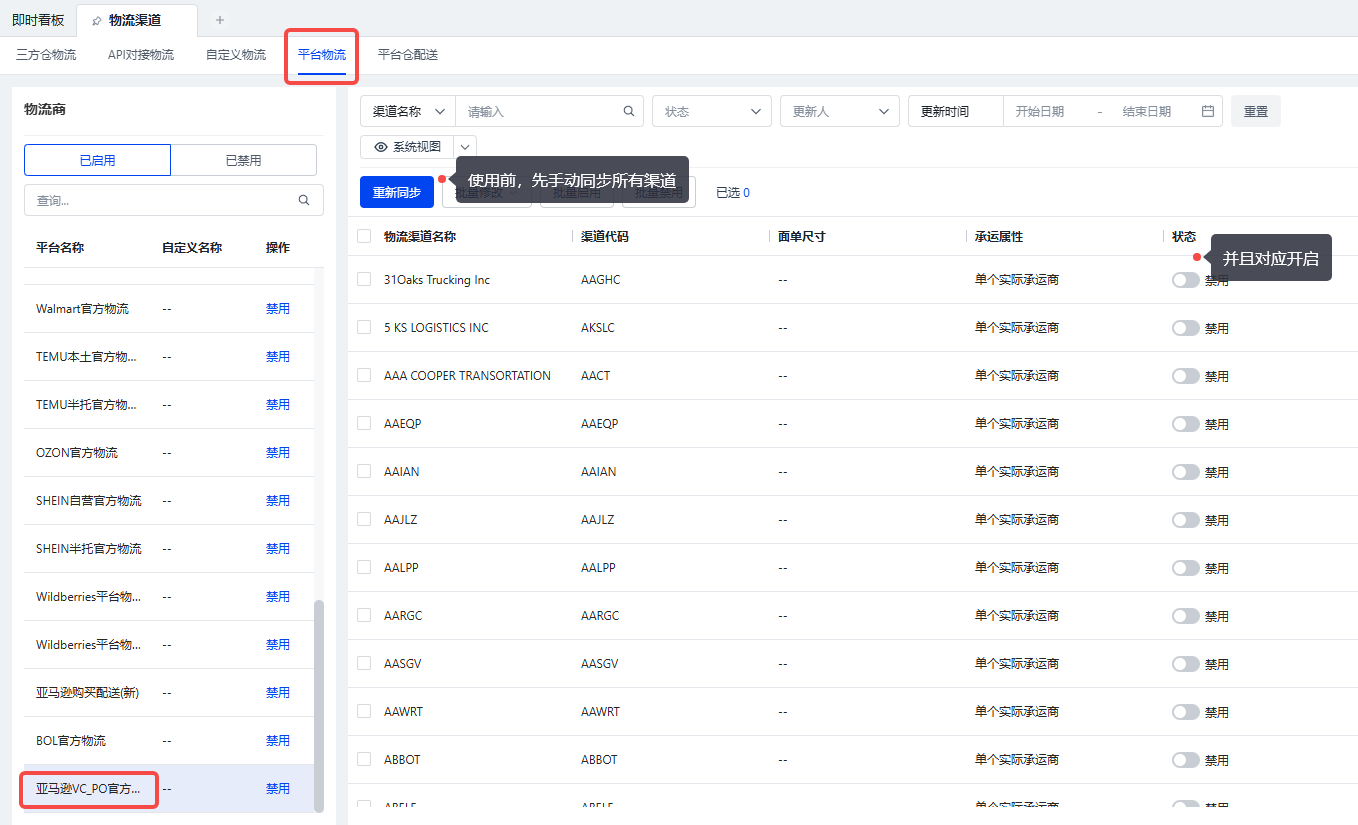Expand the 渠道名称 search type dropdown
The width and height of the screenshot is (1358, 825).
point(408,112)
